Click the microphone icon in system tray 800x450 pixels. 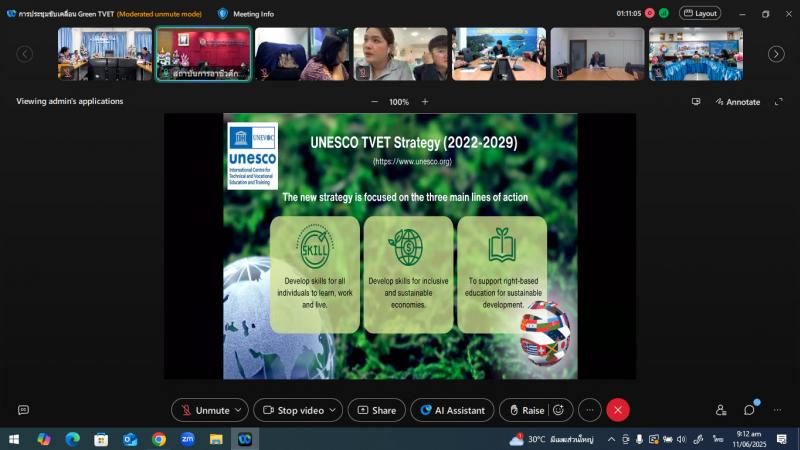point(639,439)
